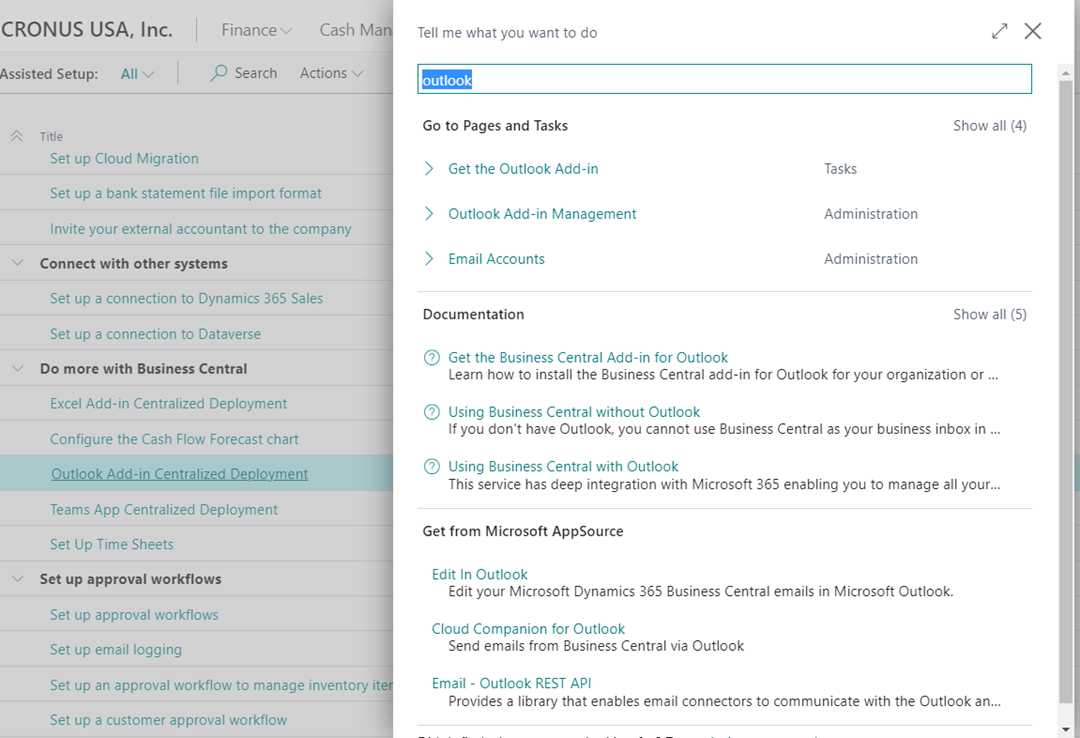The image size is (1080, 738).
Task: Open Invite your external accountant to the company
Action: click(x=200, y=229)
